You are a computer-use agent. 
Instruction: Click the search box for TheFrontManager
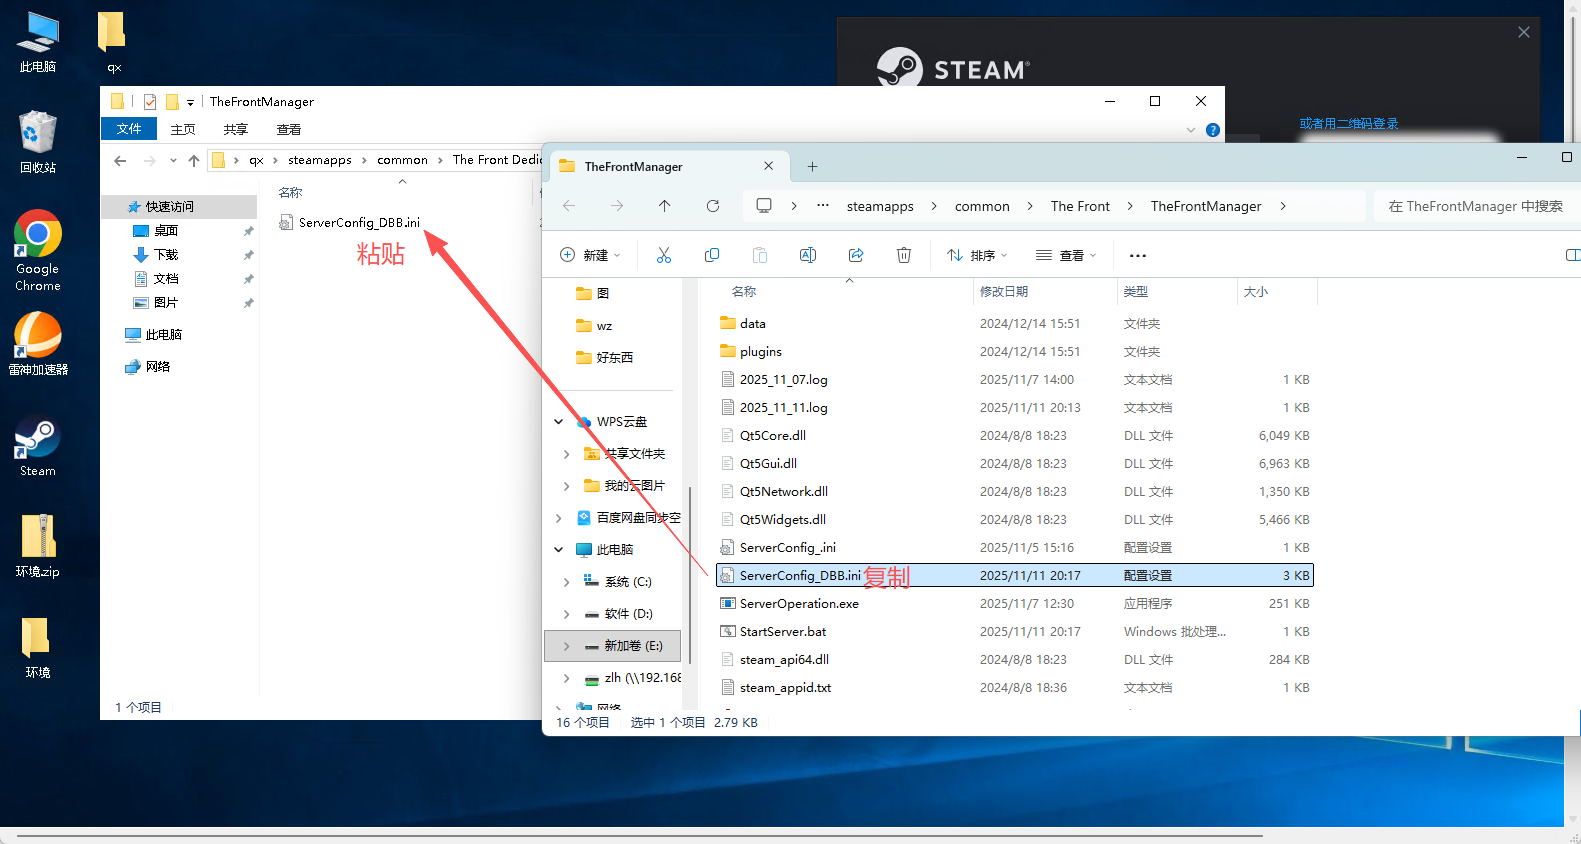point(1474,206)
